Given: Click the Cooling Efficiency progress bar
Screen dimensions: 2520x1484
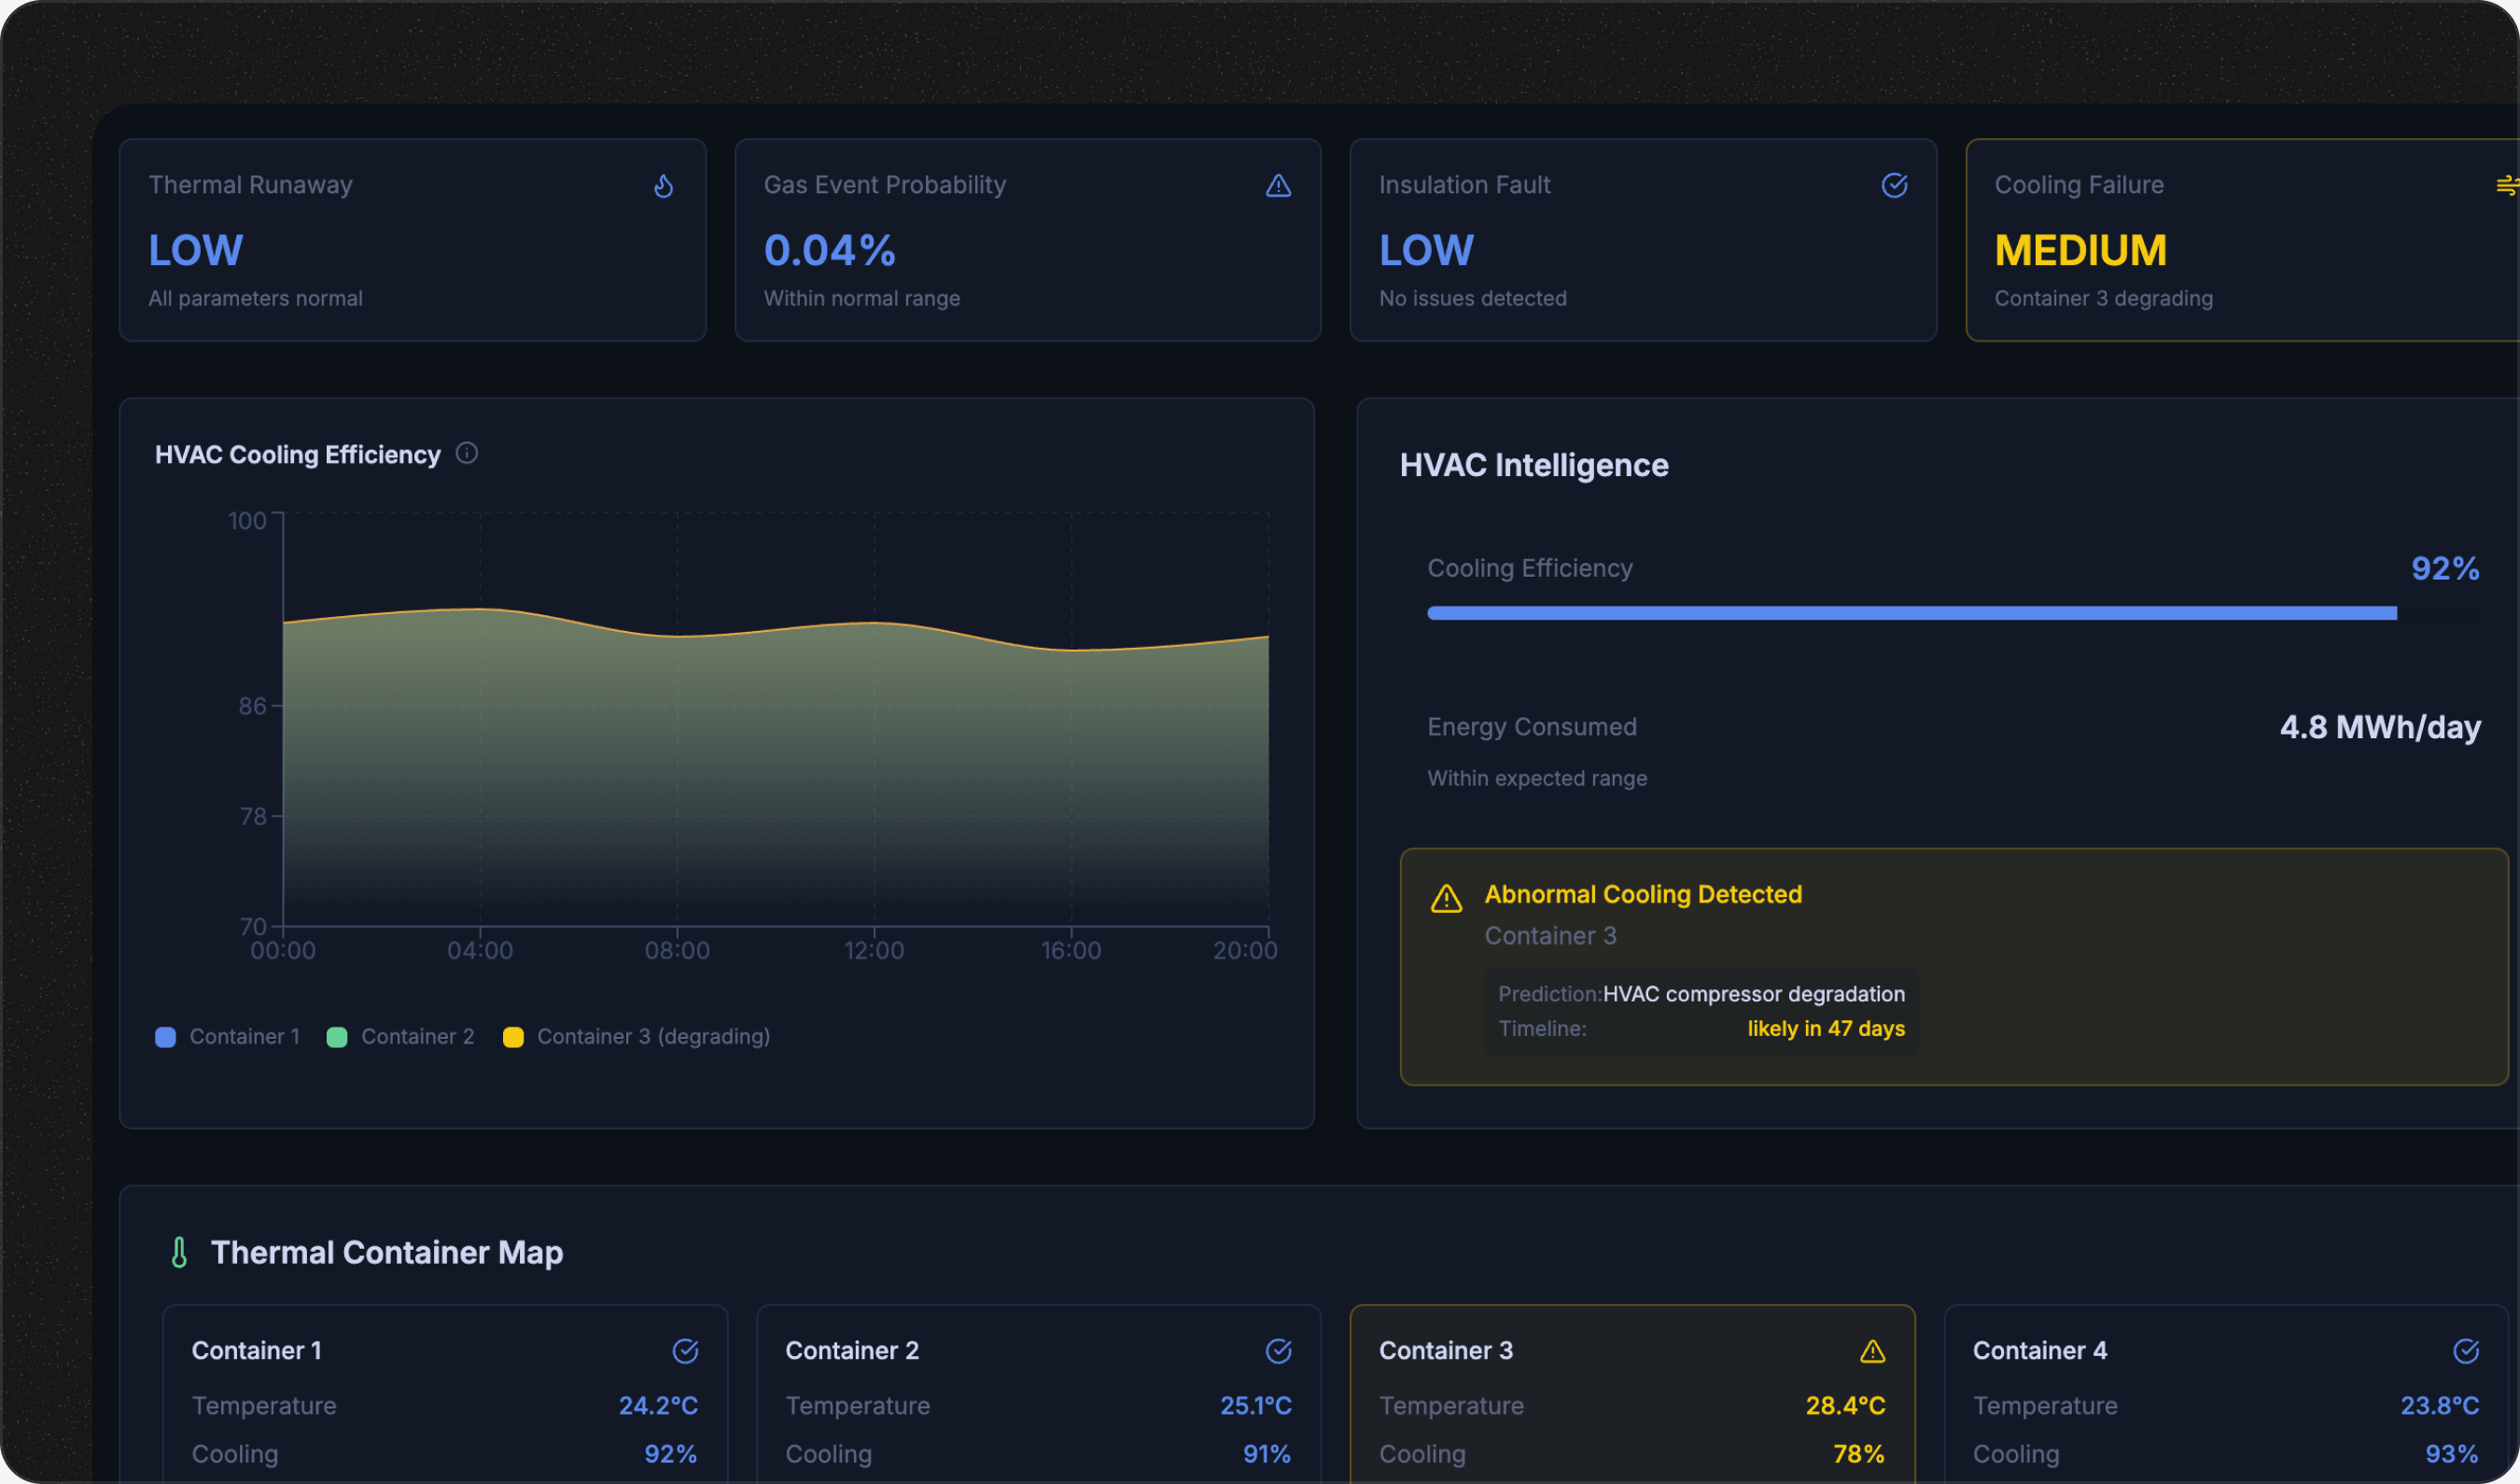Looking at the screenshot, I should pos(1953,613).
